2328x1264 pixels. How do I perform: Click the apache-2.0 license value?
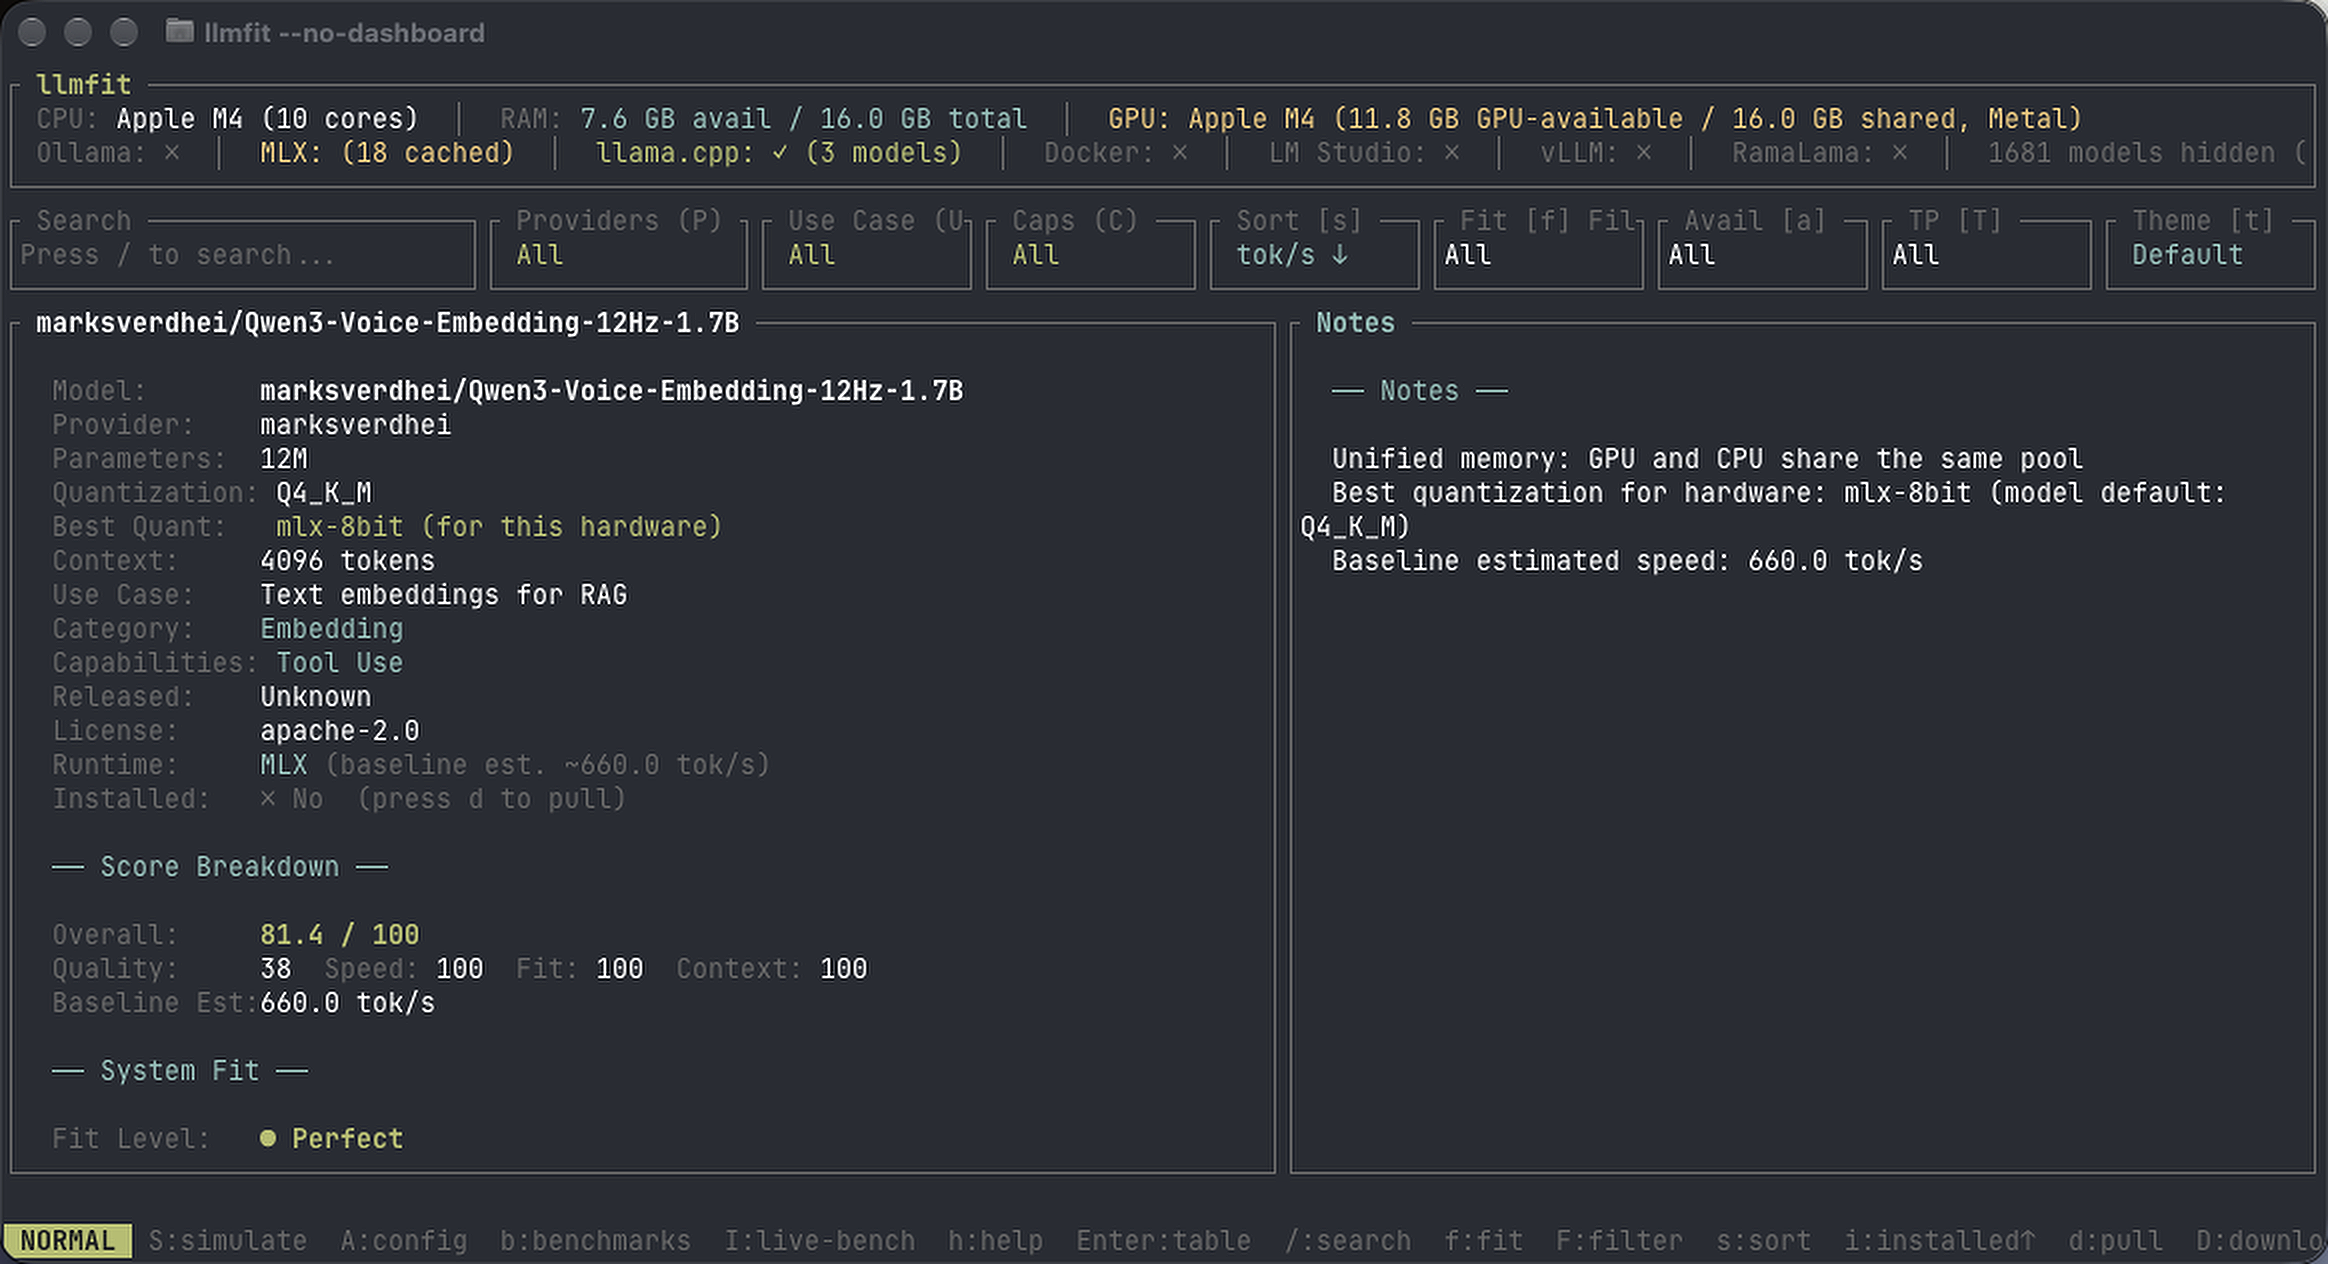pyautogui.click(x=339, y=731)
